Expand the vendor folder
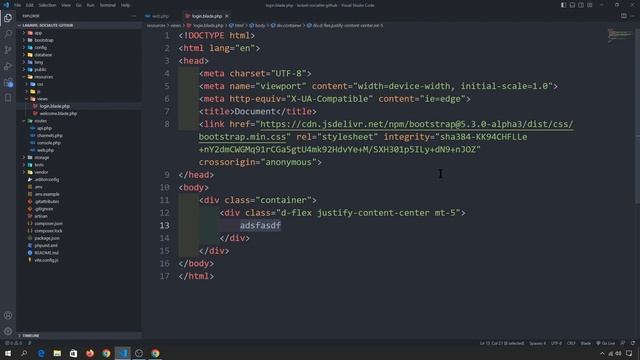The width and height of the screenshot is (640, 360). [41, 172]
